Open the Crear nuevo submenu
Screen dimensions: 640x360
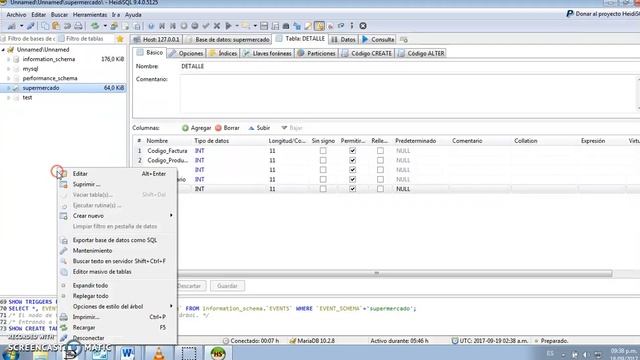(117, 216)
